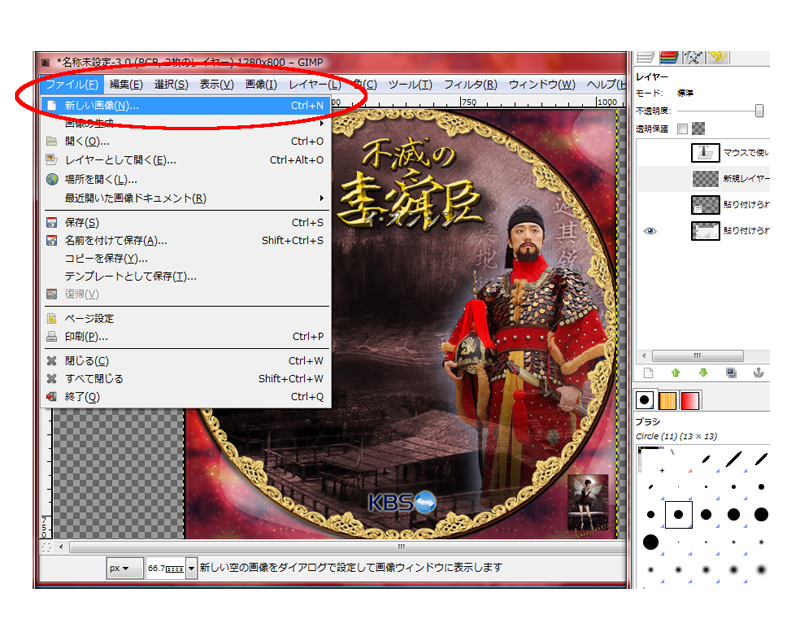Open the Brushes tab with black dot
The image size is (800, 619).
644,400
